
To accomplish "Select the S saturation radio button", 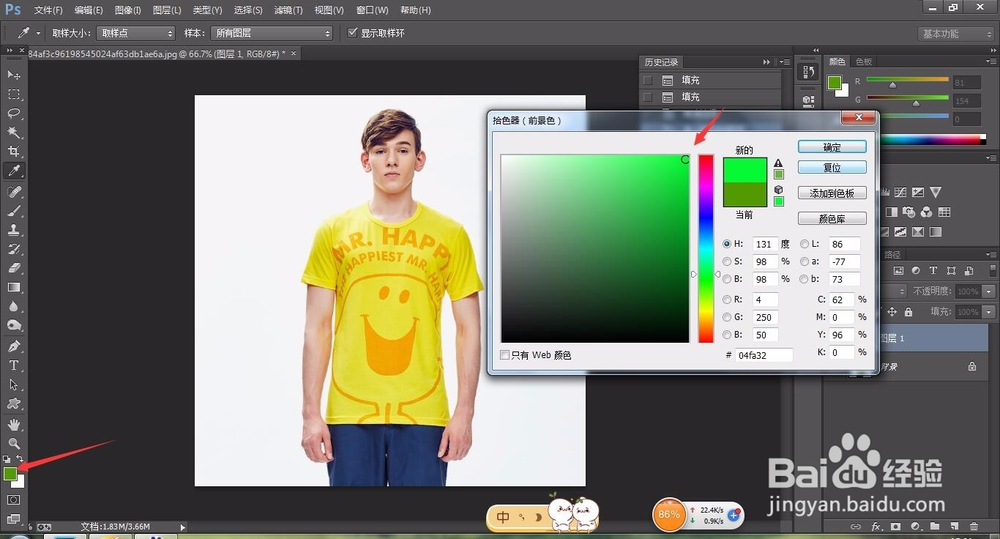I will (727, 262).
